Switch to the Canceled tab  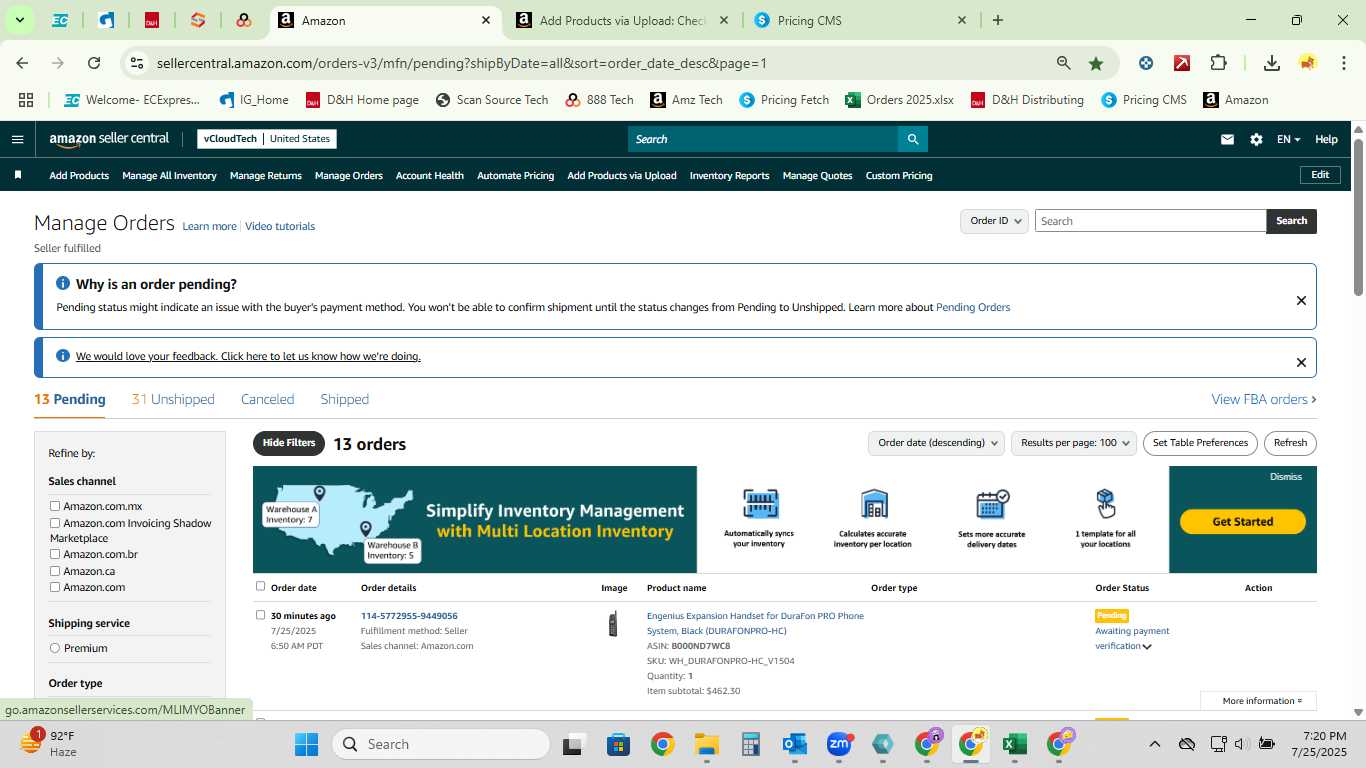pos(267,399)
